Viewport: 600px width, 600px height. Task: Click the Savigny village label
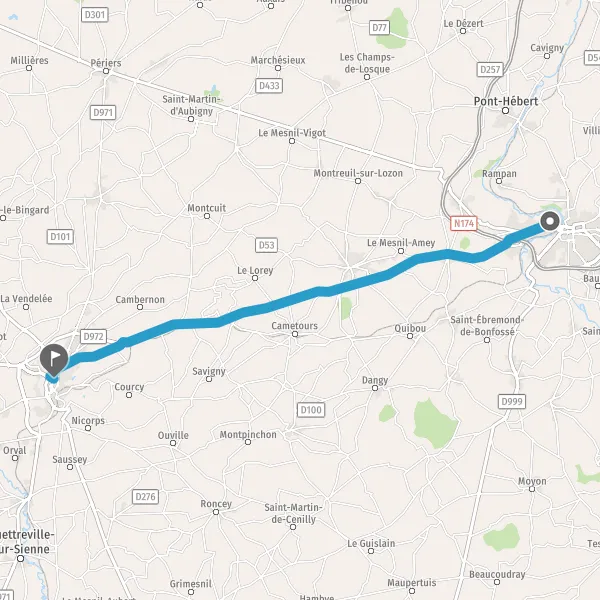click(209, 371)
